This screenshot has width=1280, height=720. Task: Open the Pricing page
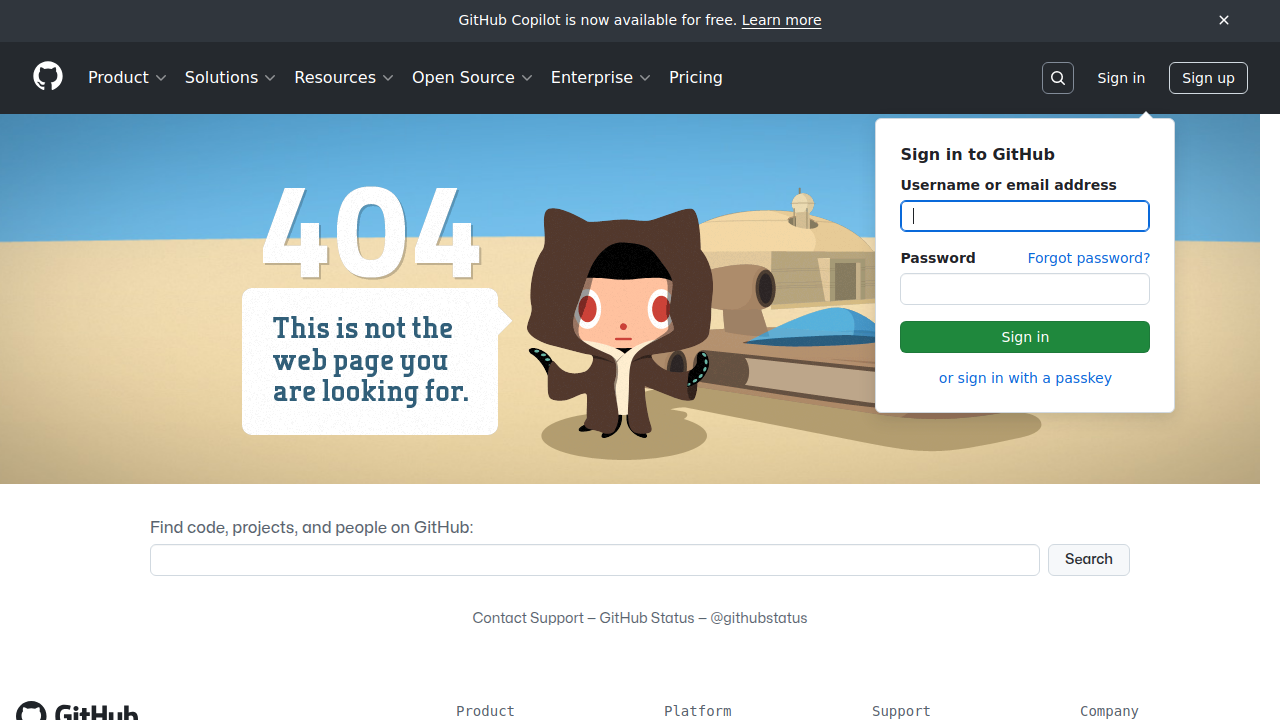[x=696, y=77]
